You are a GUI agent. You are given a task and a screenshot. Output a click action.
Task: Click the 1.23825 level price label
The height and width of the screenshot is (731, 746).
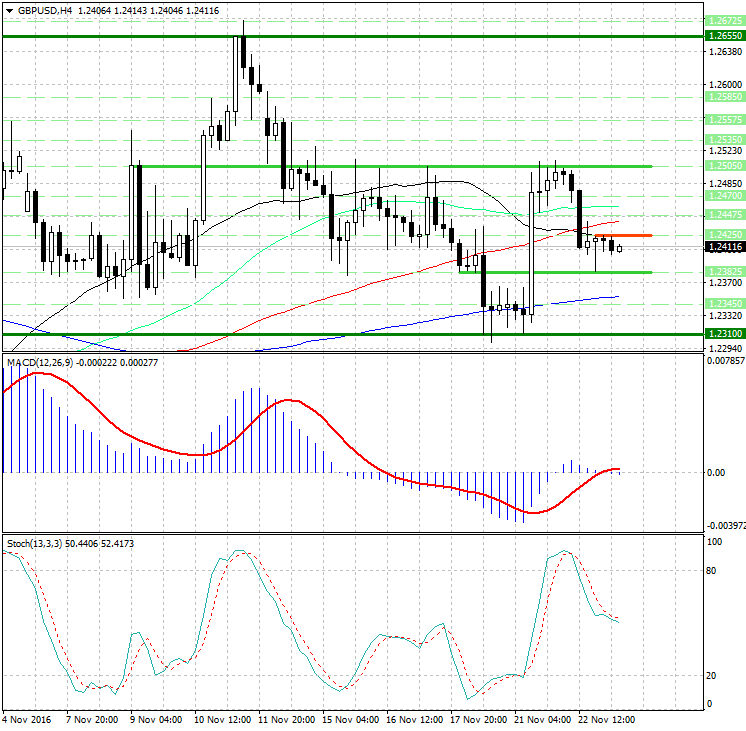[x=724, y=272]
